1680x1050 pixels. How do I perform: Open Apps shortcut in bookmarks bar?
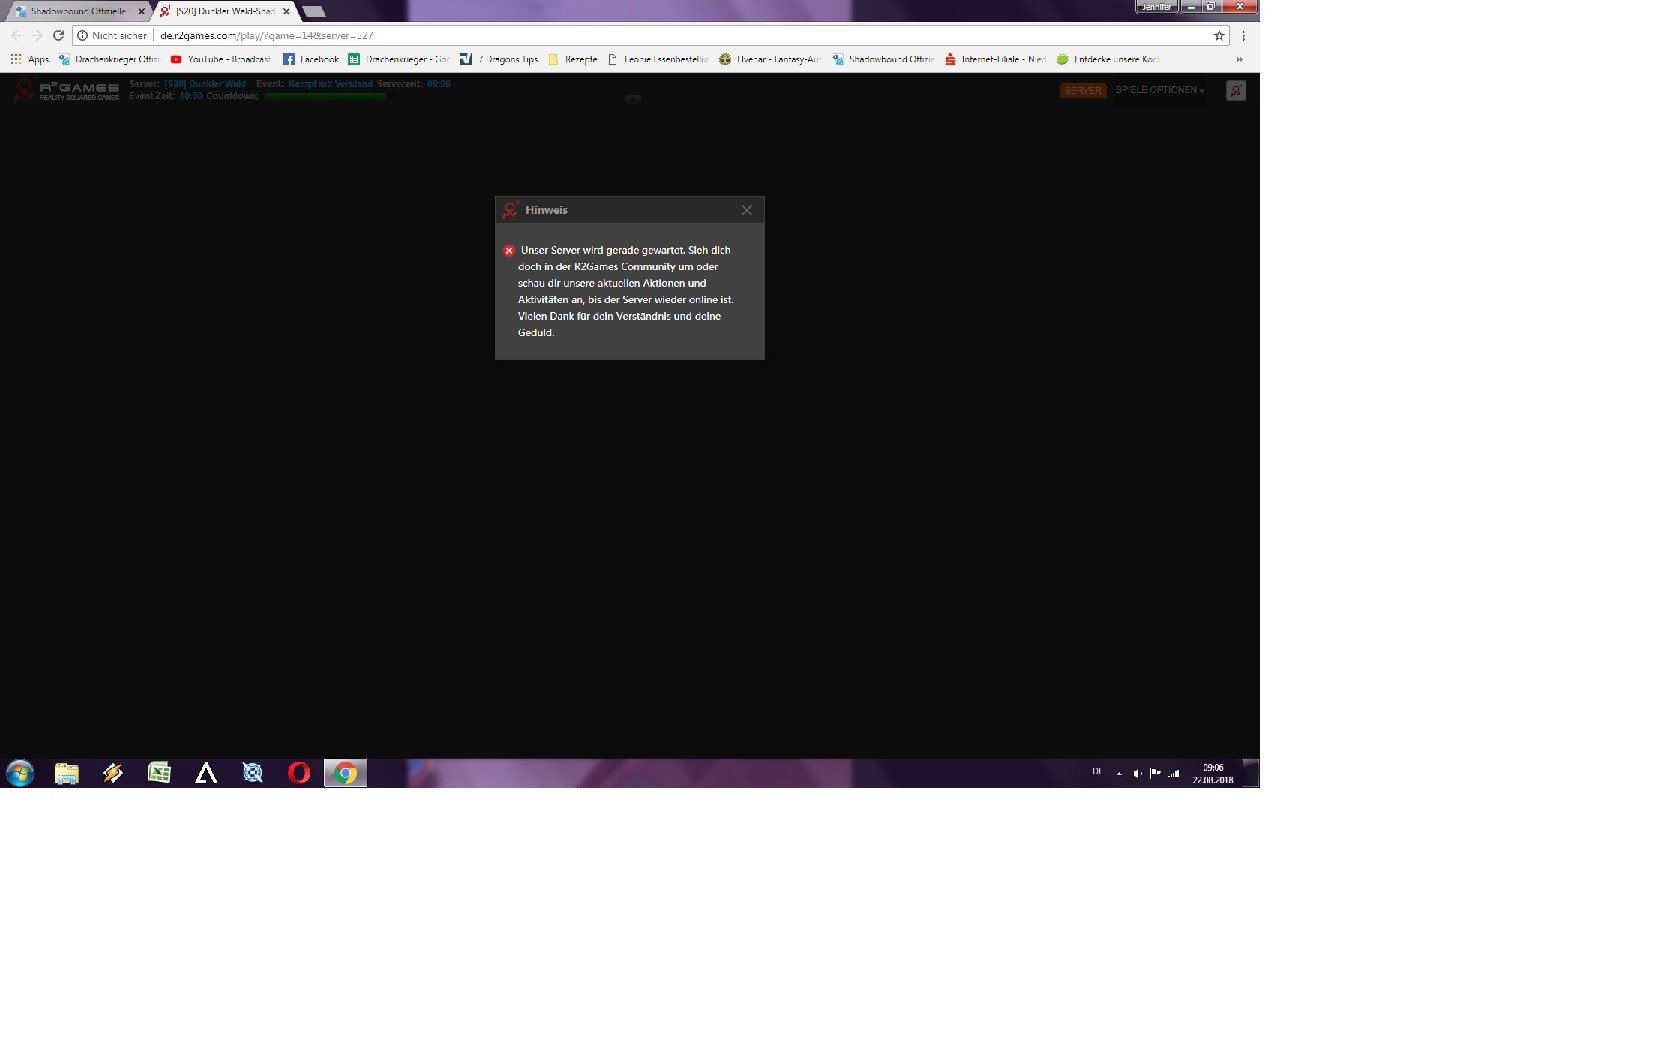click(29, 59)
